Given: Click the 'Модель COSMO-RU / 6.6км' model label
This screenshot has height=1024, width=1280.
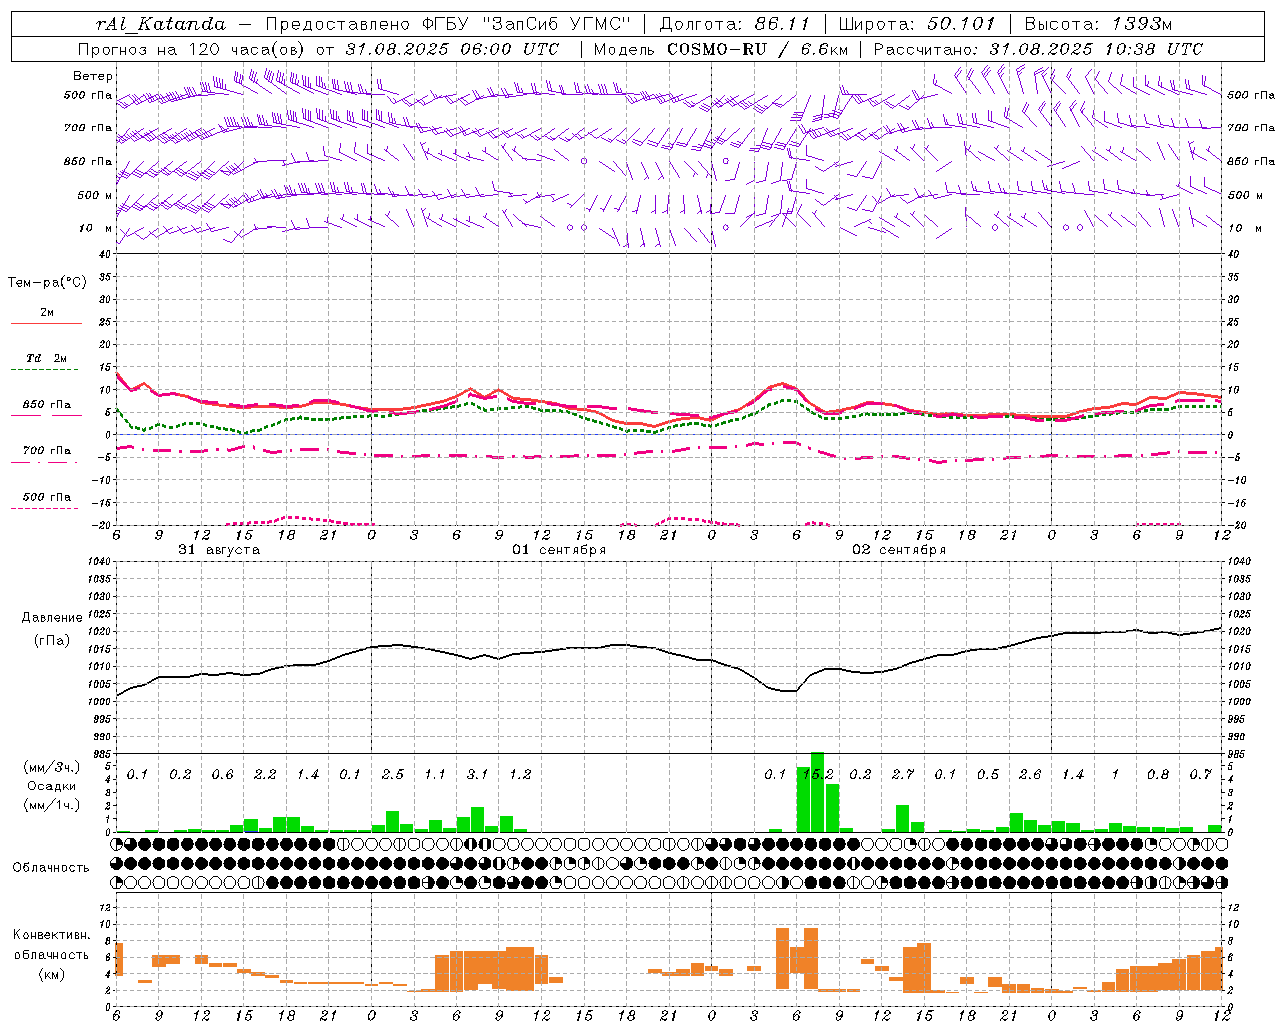Looking at the screenshot, I should (721, 49).
